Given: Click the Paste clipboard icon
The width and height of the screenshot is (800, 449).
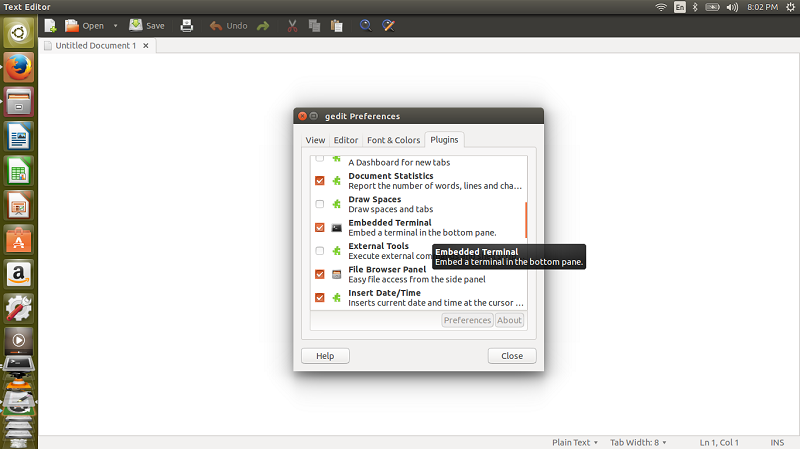Looking at the screenshot, I should point(337,26).
